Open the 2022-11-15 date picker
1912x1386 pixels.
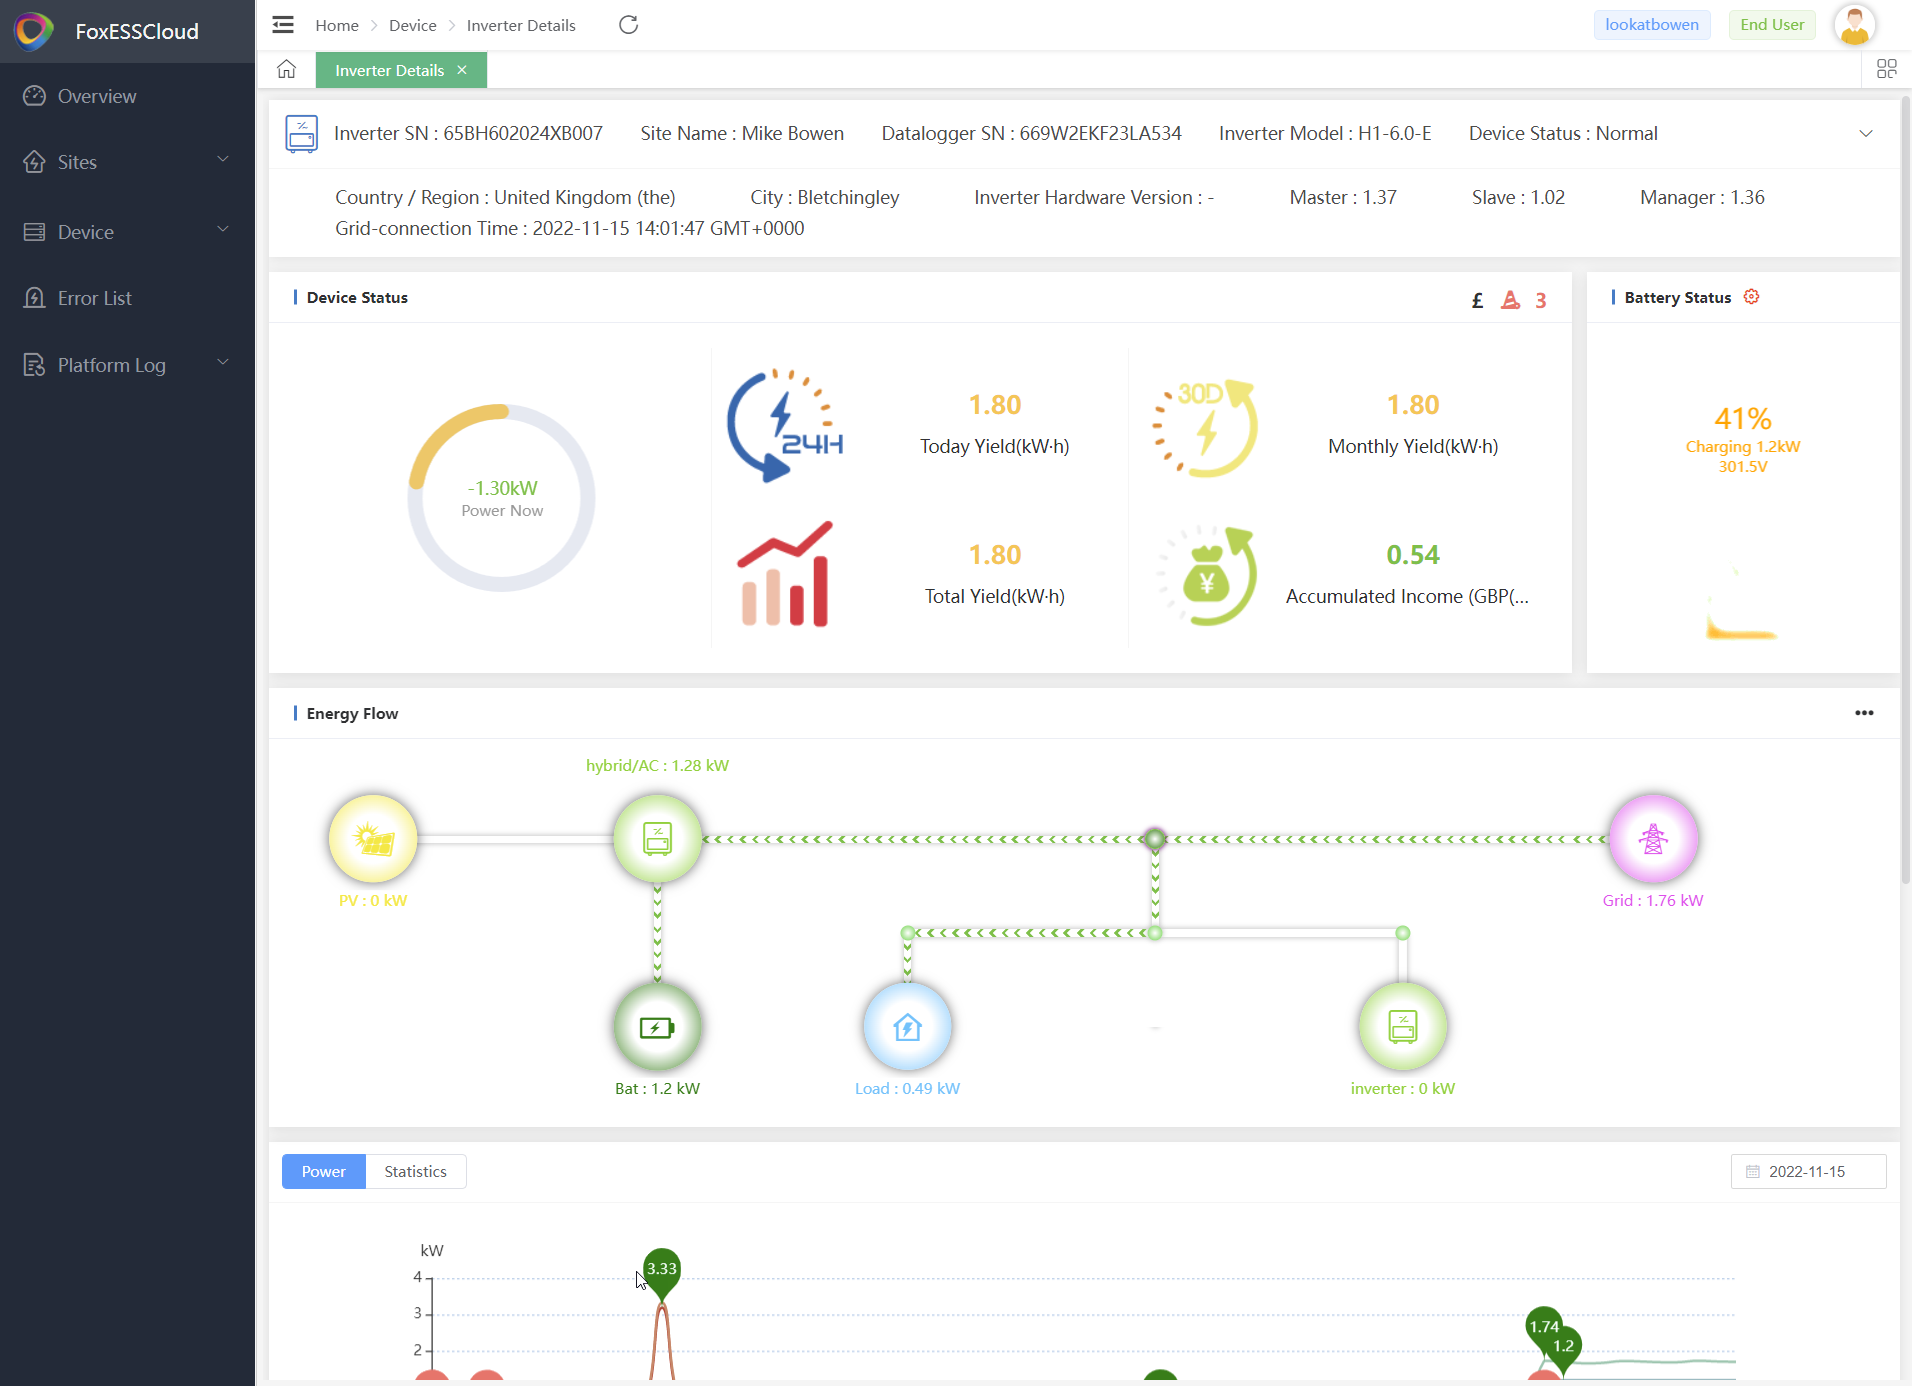(1807, 1171)
